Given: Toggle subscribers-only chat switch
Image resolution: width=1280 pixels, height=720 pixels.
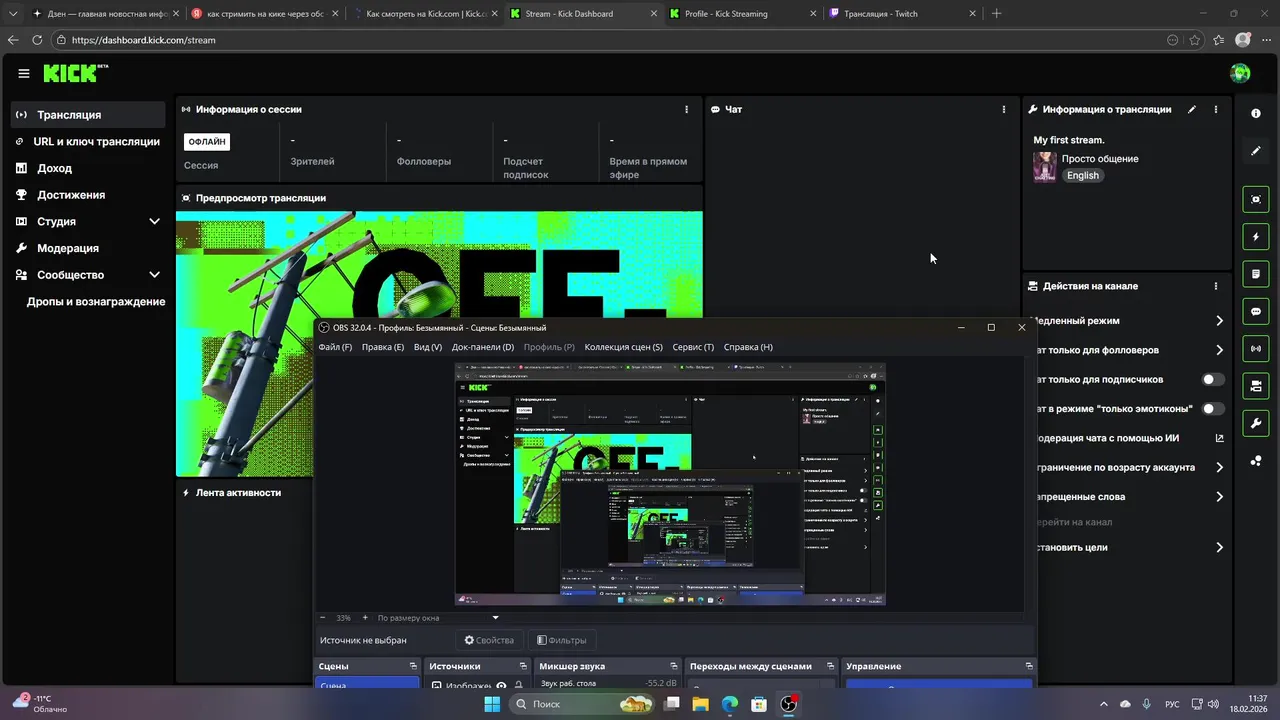Looking at the screenshot, I should pos(1213,380).
